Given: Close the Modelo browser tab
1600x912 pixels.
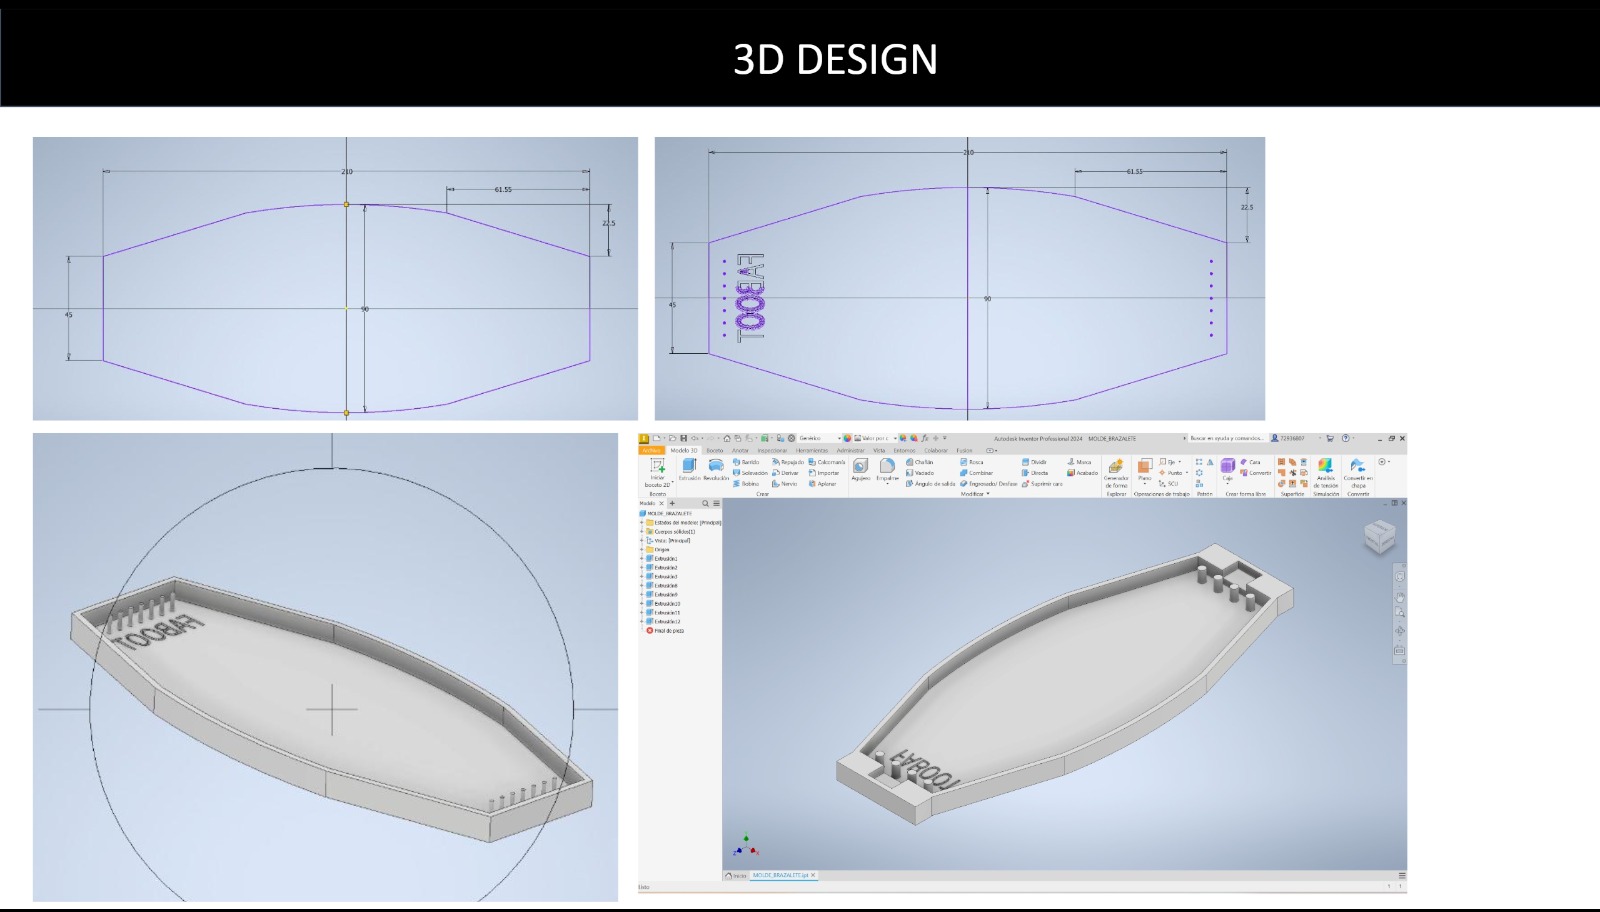Looking at the screenshot, I should [x=661, y=503].
